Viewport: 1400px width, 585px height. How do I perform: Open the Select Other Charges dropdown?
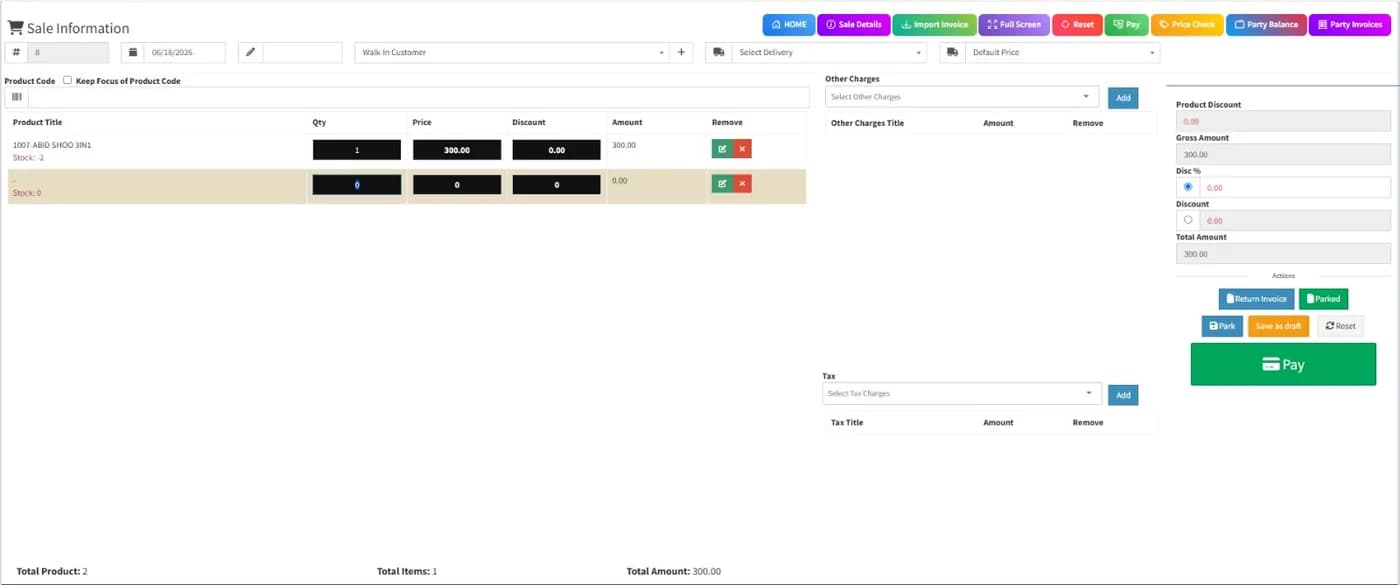(x=962, y=97)
